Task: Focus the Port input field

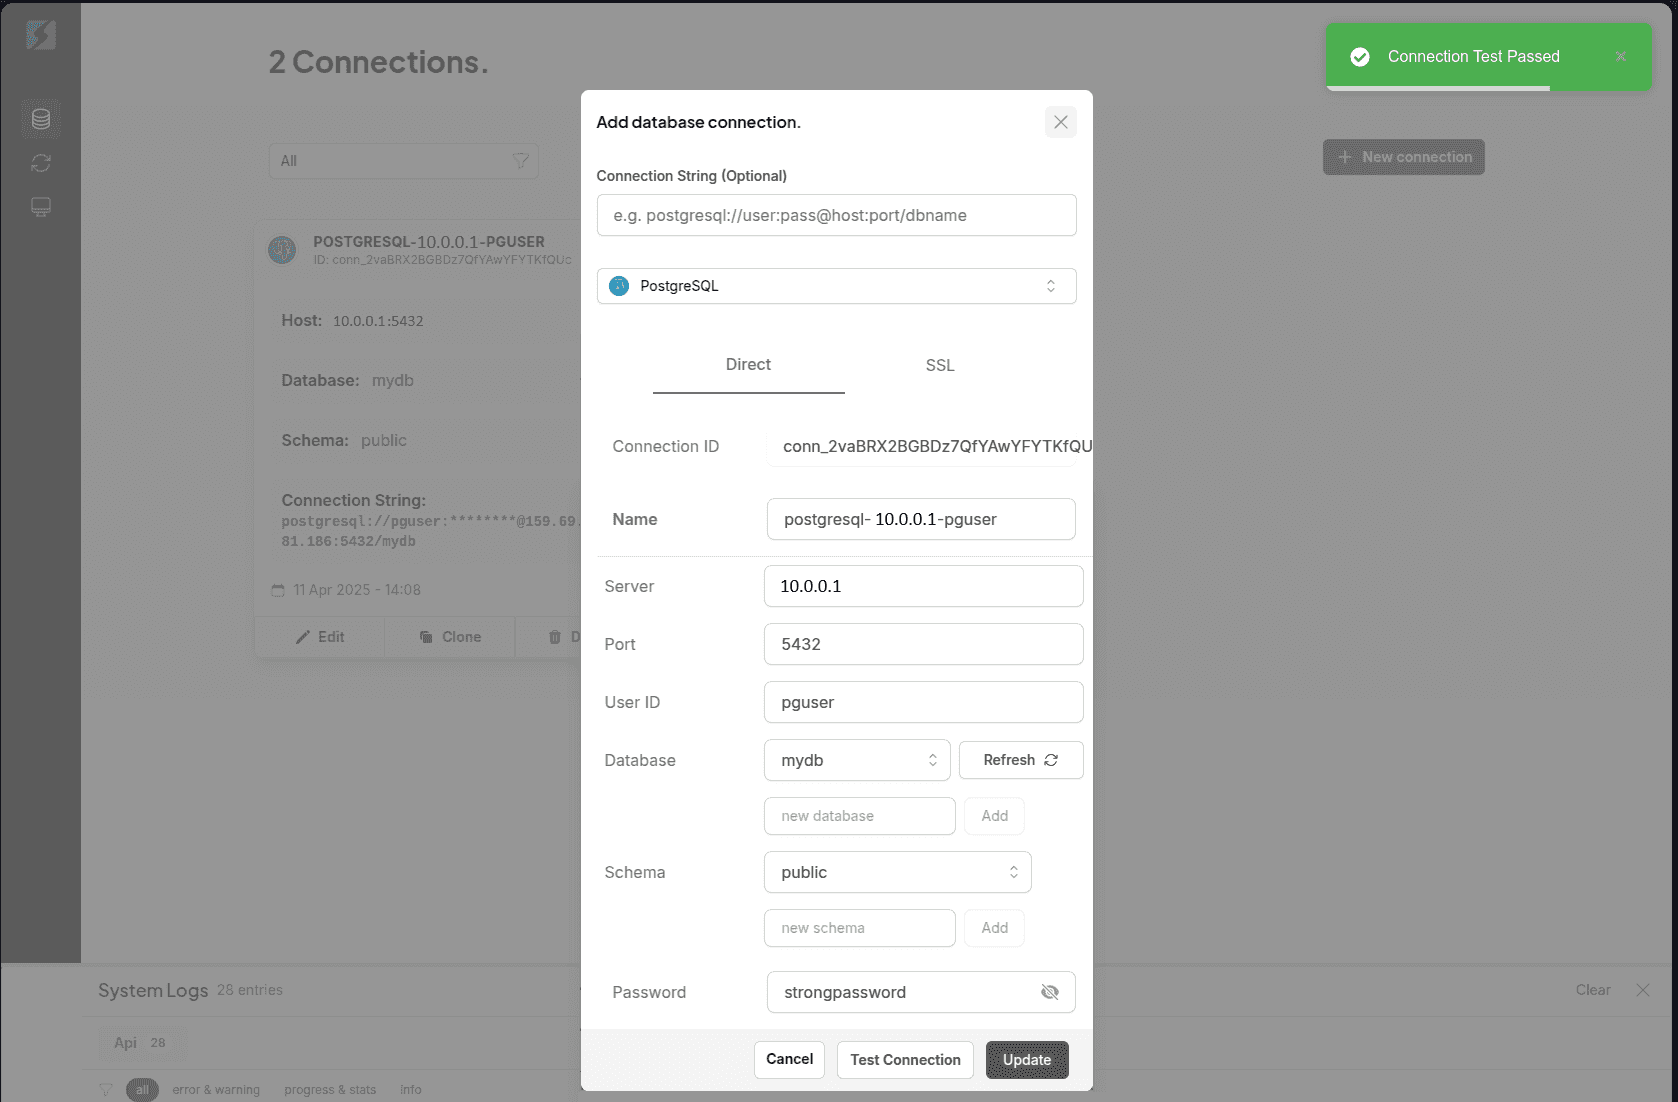Action: tap(924, 644)
